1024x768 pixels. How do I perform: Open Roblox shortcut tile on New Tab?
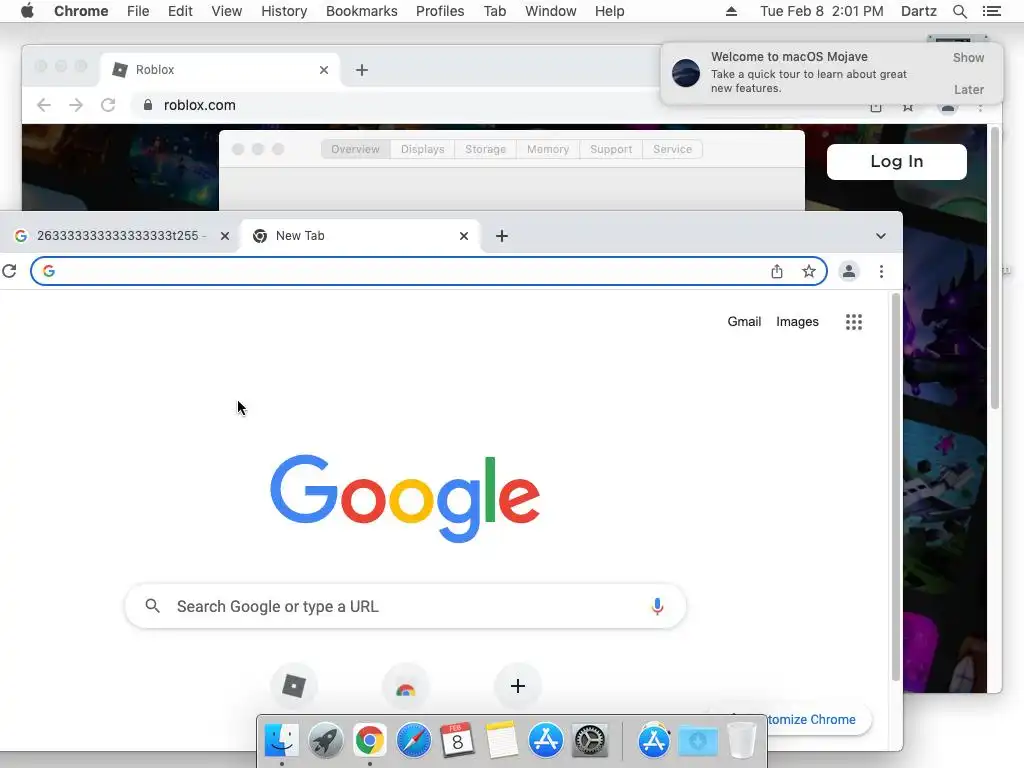coord(294,686)
